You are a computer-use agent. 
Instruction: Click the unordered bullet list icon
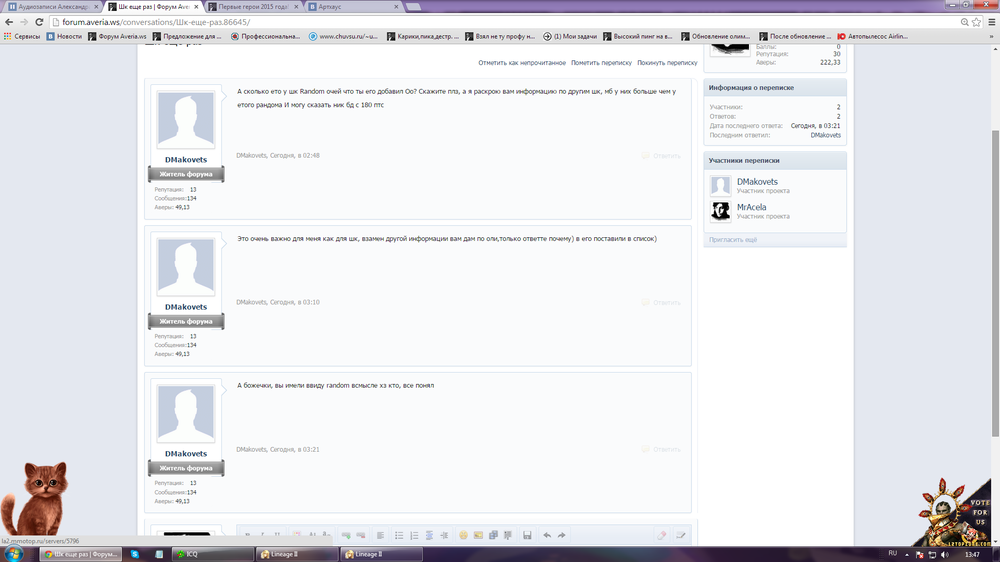[x=398, y=535]
